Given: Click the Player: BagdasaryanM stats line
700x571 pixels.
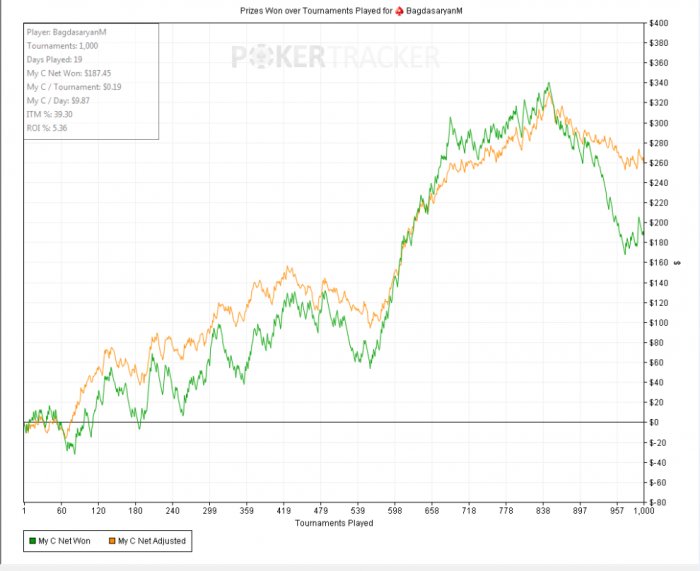Looking at the screenshot, I should (x=67, y=32).
